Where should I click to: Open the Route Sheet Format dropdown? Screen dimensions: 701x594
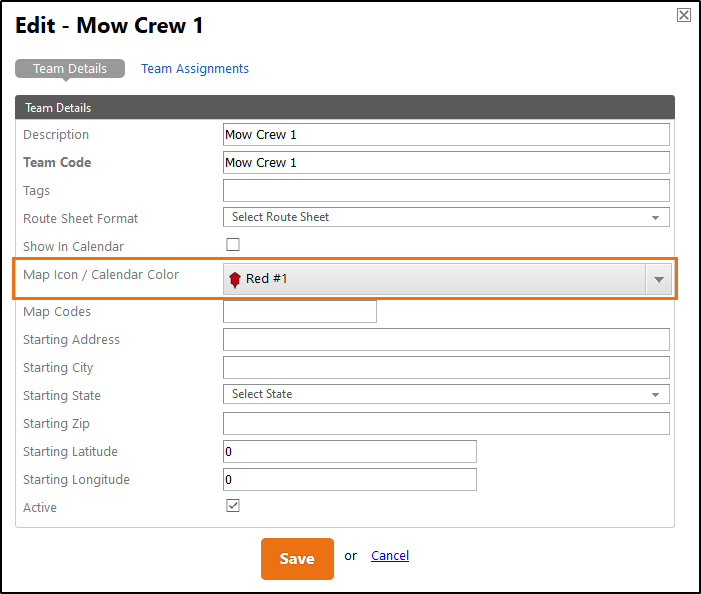point(446,217)
